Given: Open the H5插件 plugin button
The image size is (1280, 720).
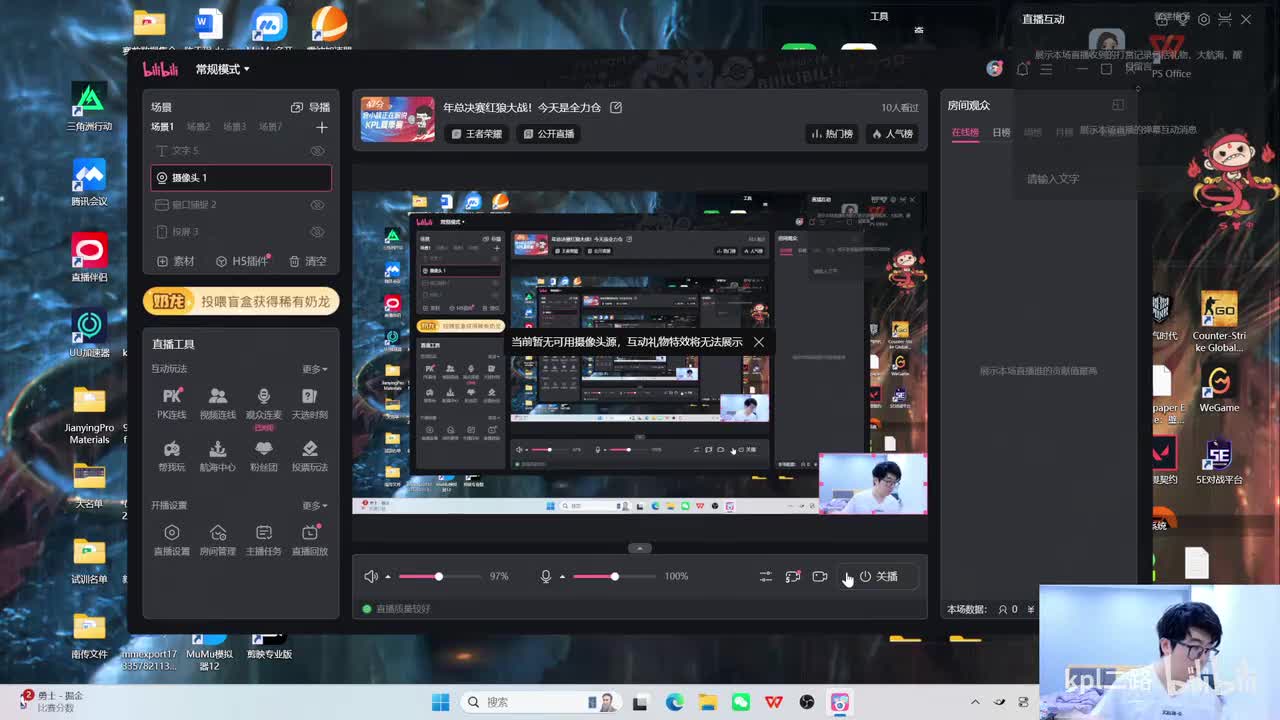Looking at the screenshot, I should pos(243,261).
